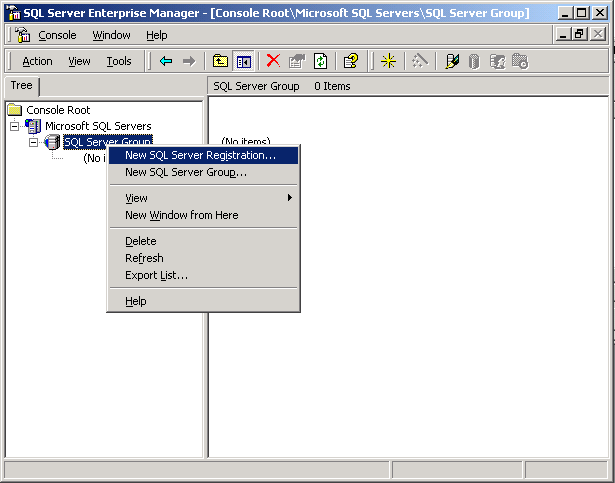This screenshot has width=615, height=483.
Task: Toggle the Show/Hide Console Tree icon
Action: coord(243,61)
